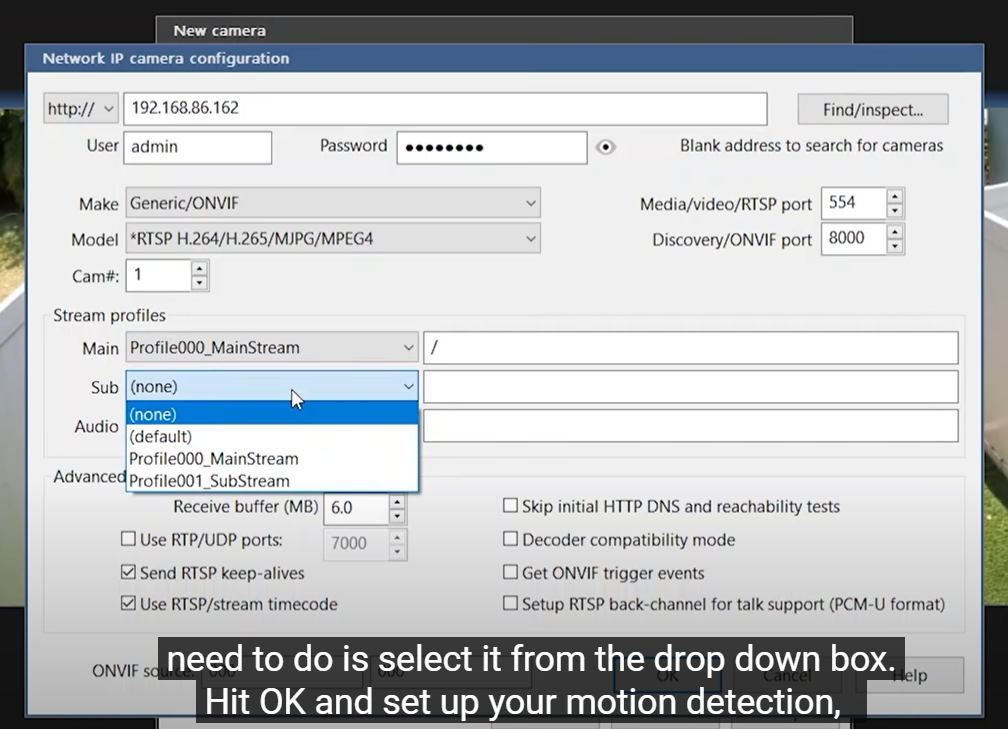Increase the Cam# number
The height and width of the screenshot is (729, 1008).
point(199,268)
